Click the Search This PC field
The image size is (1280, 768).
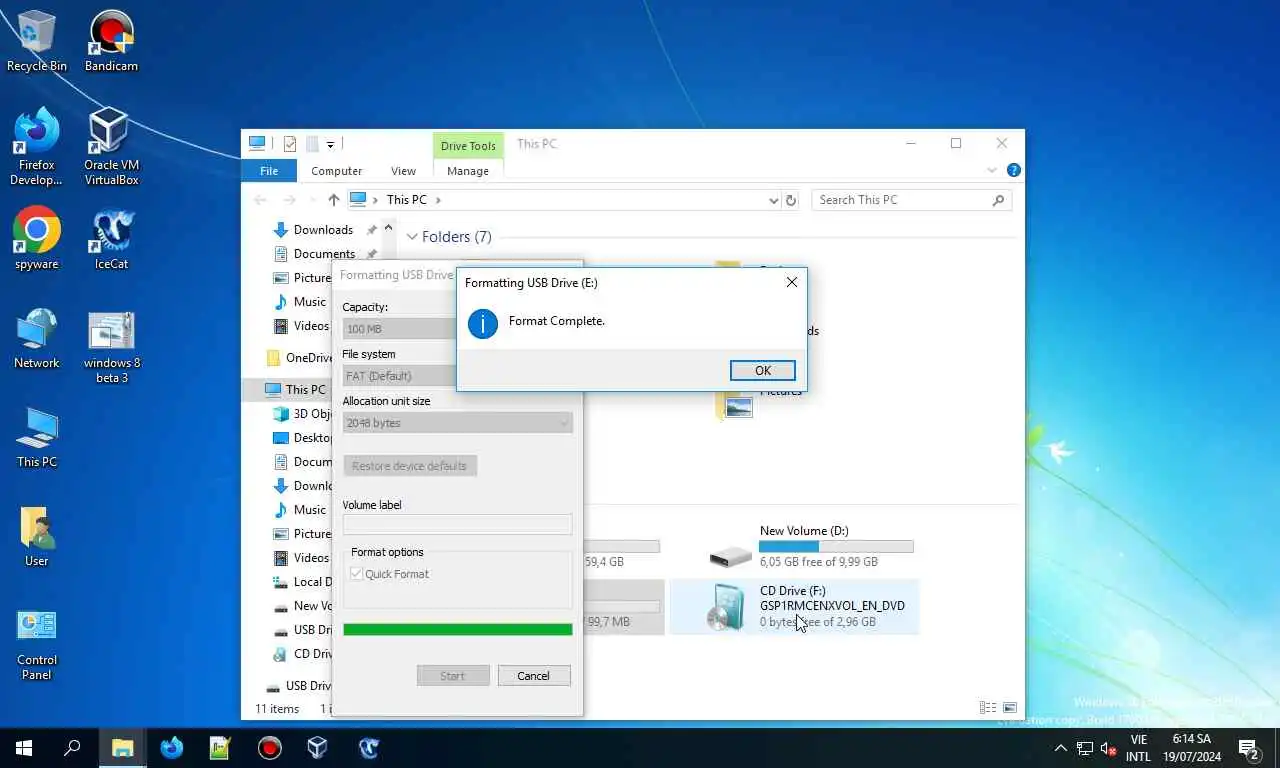coord(900,200)
